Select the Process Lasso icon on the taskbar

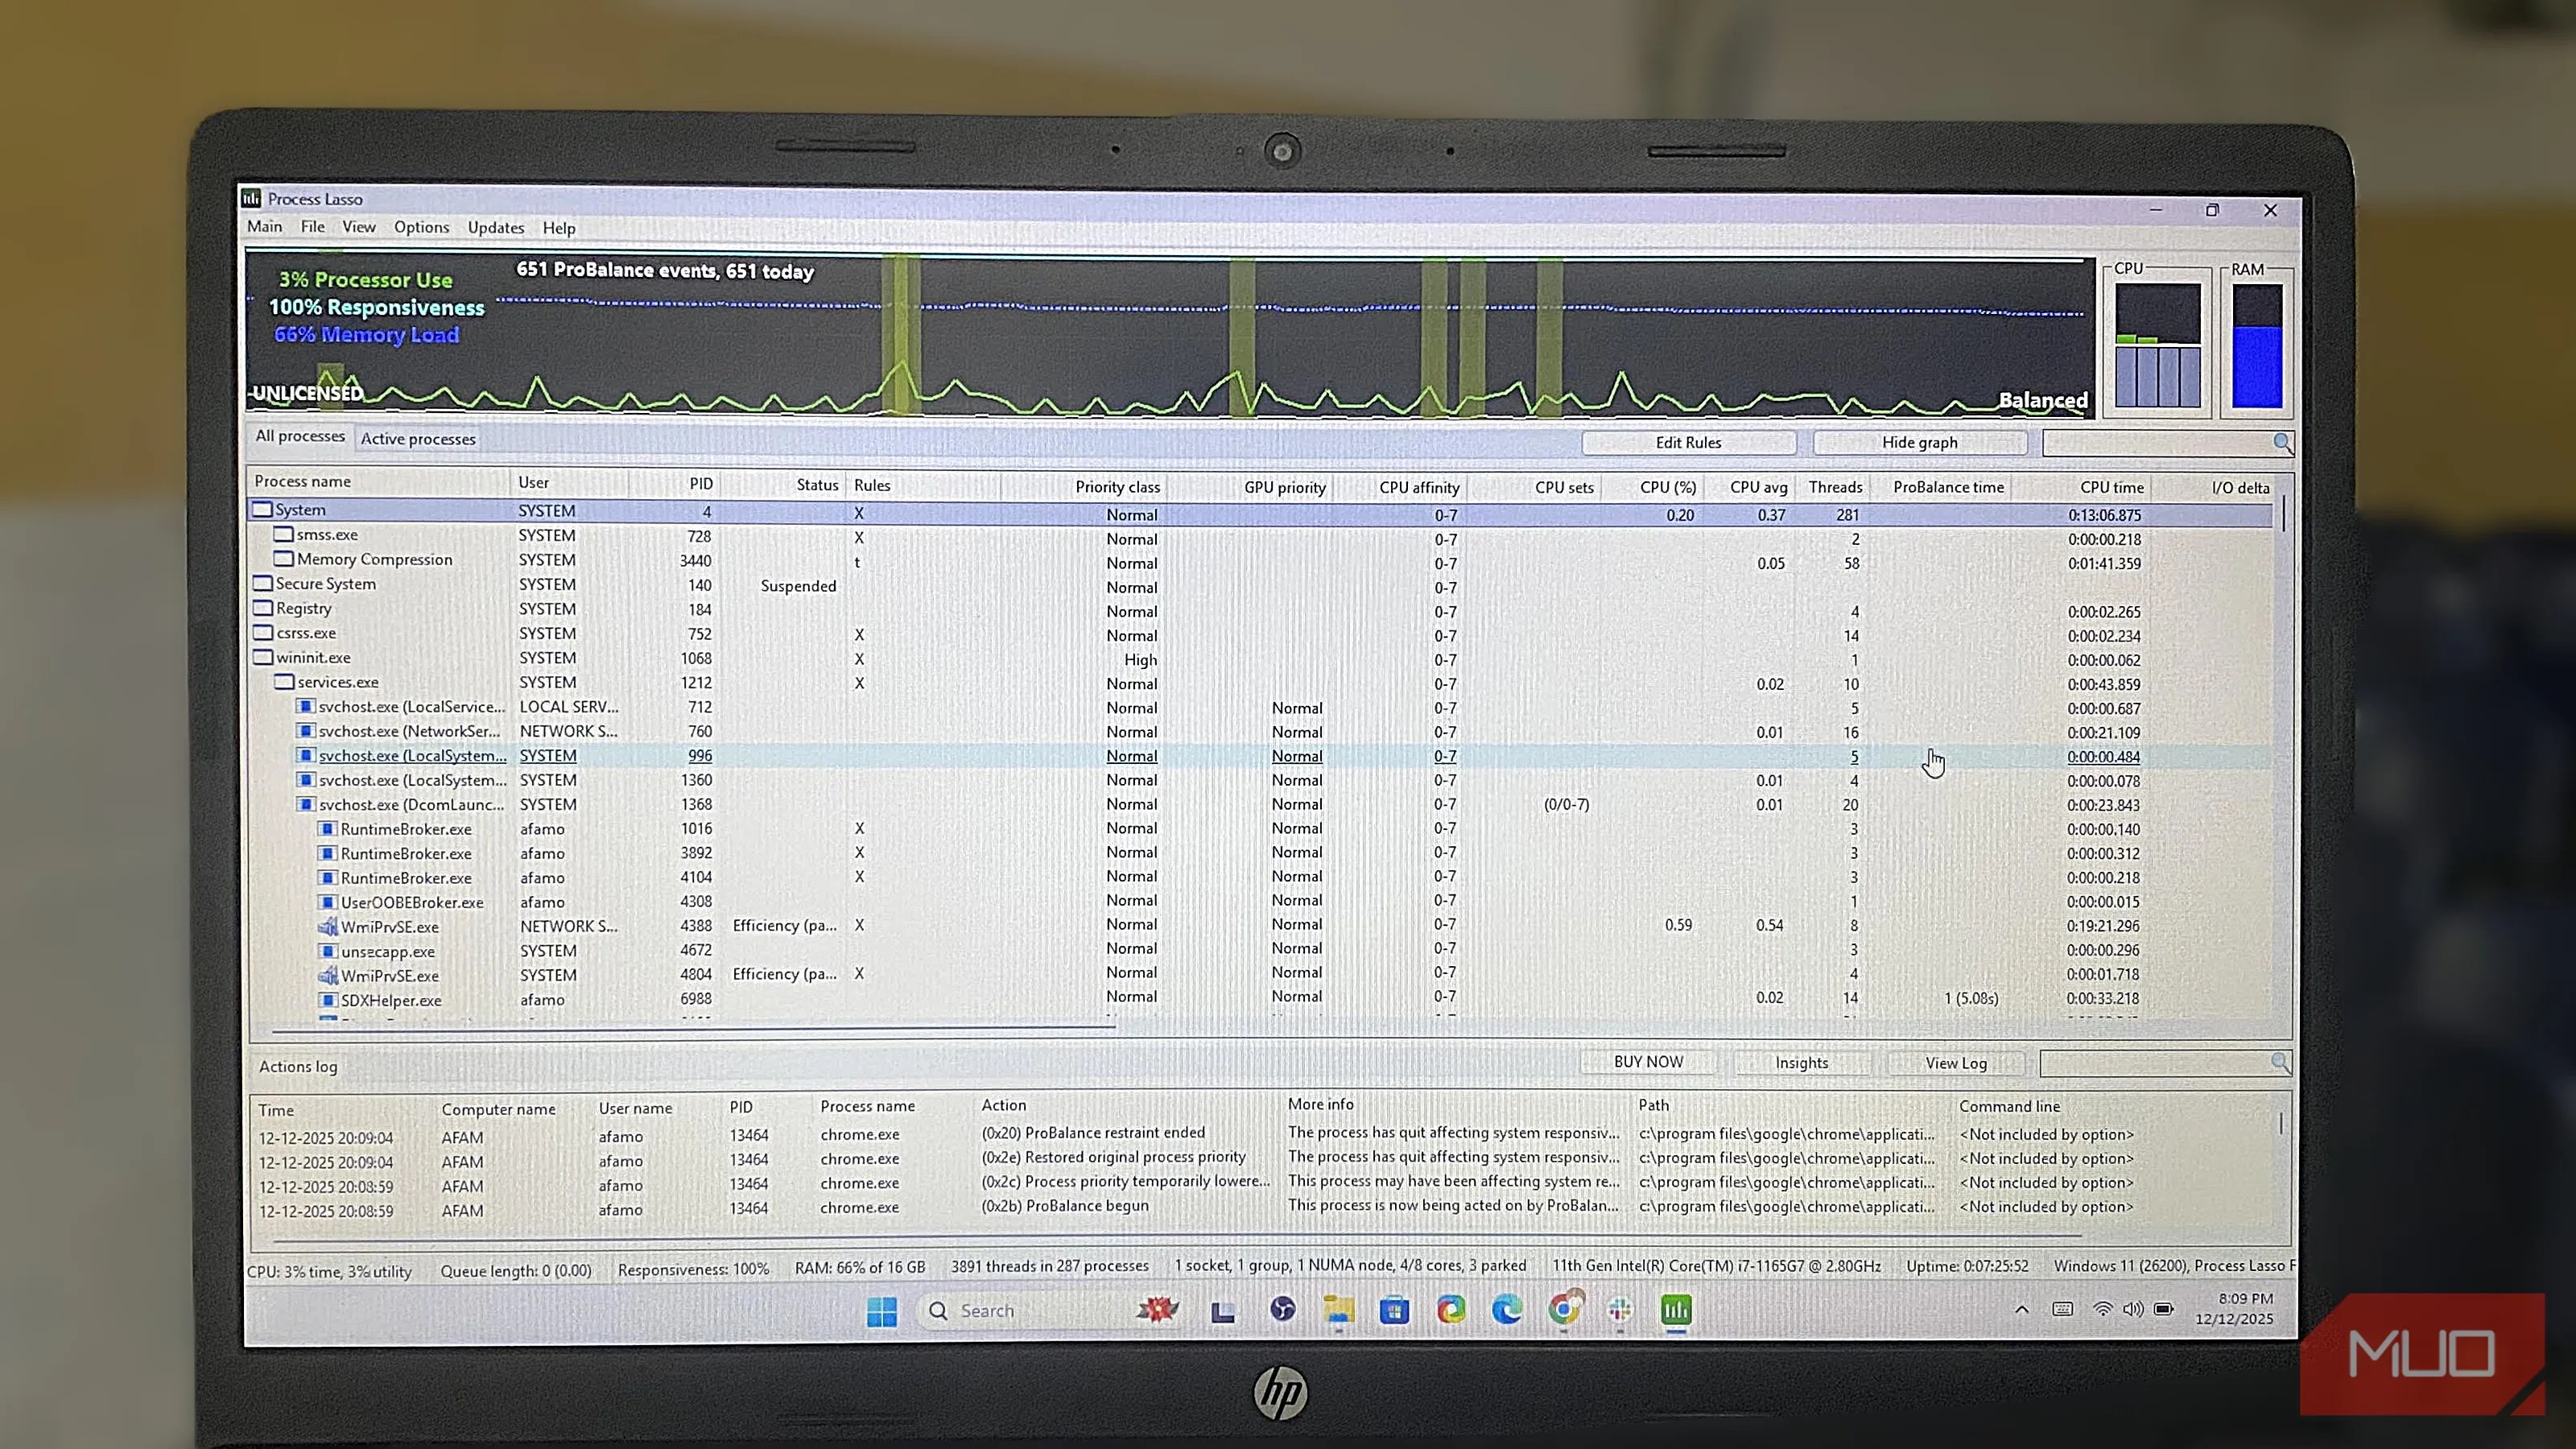pyautogui.click(x=1677, y=1310)
